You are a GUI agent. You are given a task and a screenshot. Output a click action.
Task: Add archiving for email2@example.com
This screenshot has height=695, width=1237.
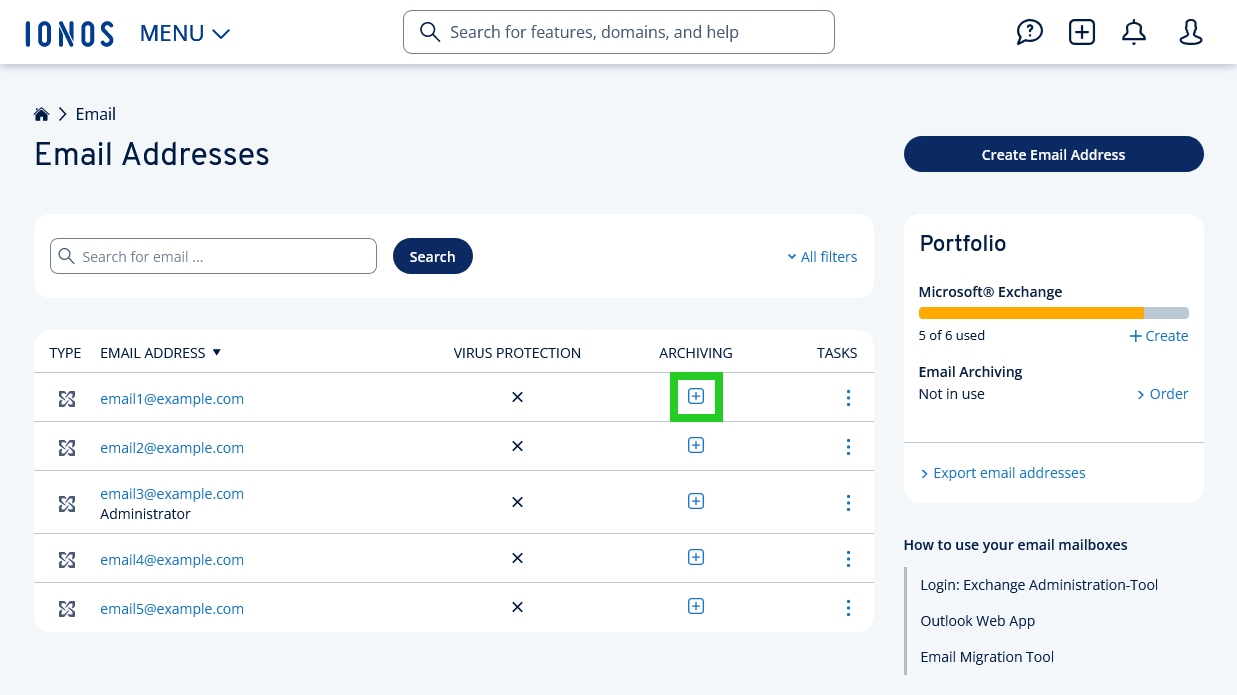696,446
